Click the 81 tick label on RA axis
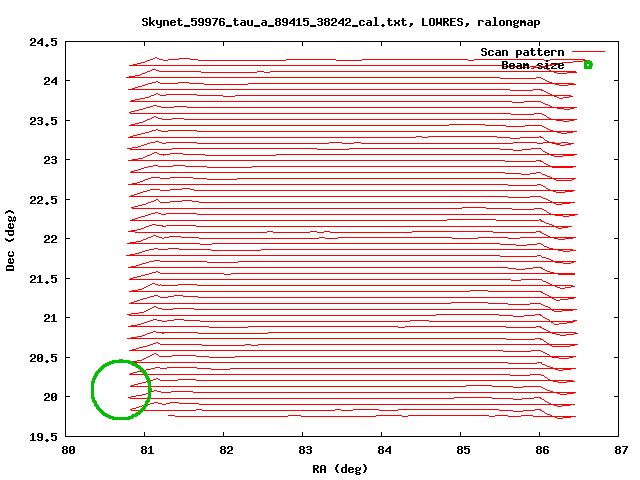Viewport: 640px width, 480px height. tap(147, 450)
